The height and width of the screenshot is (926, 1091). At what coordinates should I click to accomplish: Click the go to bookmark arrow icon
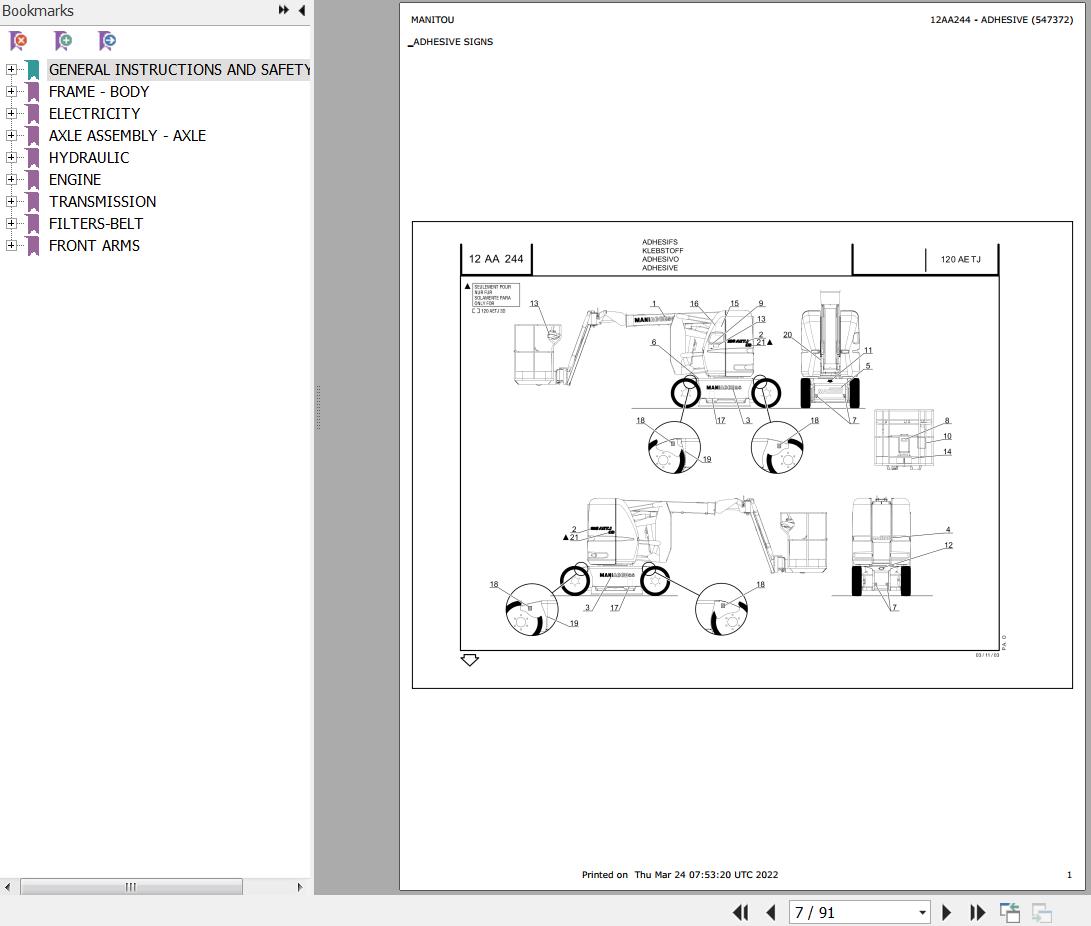coord(107,41)
